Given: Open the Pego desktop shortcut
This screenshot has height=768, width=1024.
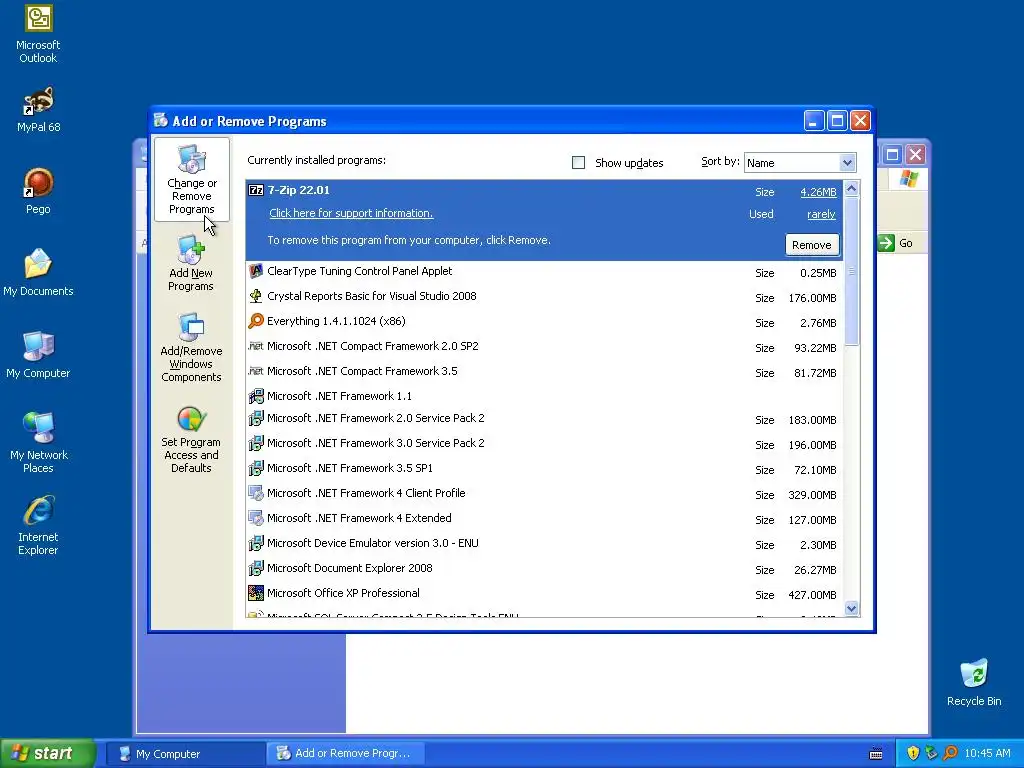Looking at the screenshot, I should [38, 191].
